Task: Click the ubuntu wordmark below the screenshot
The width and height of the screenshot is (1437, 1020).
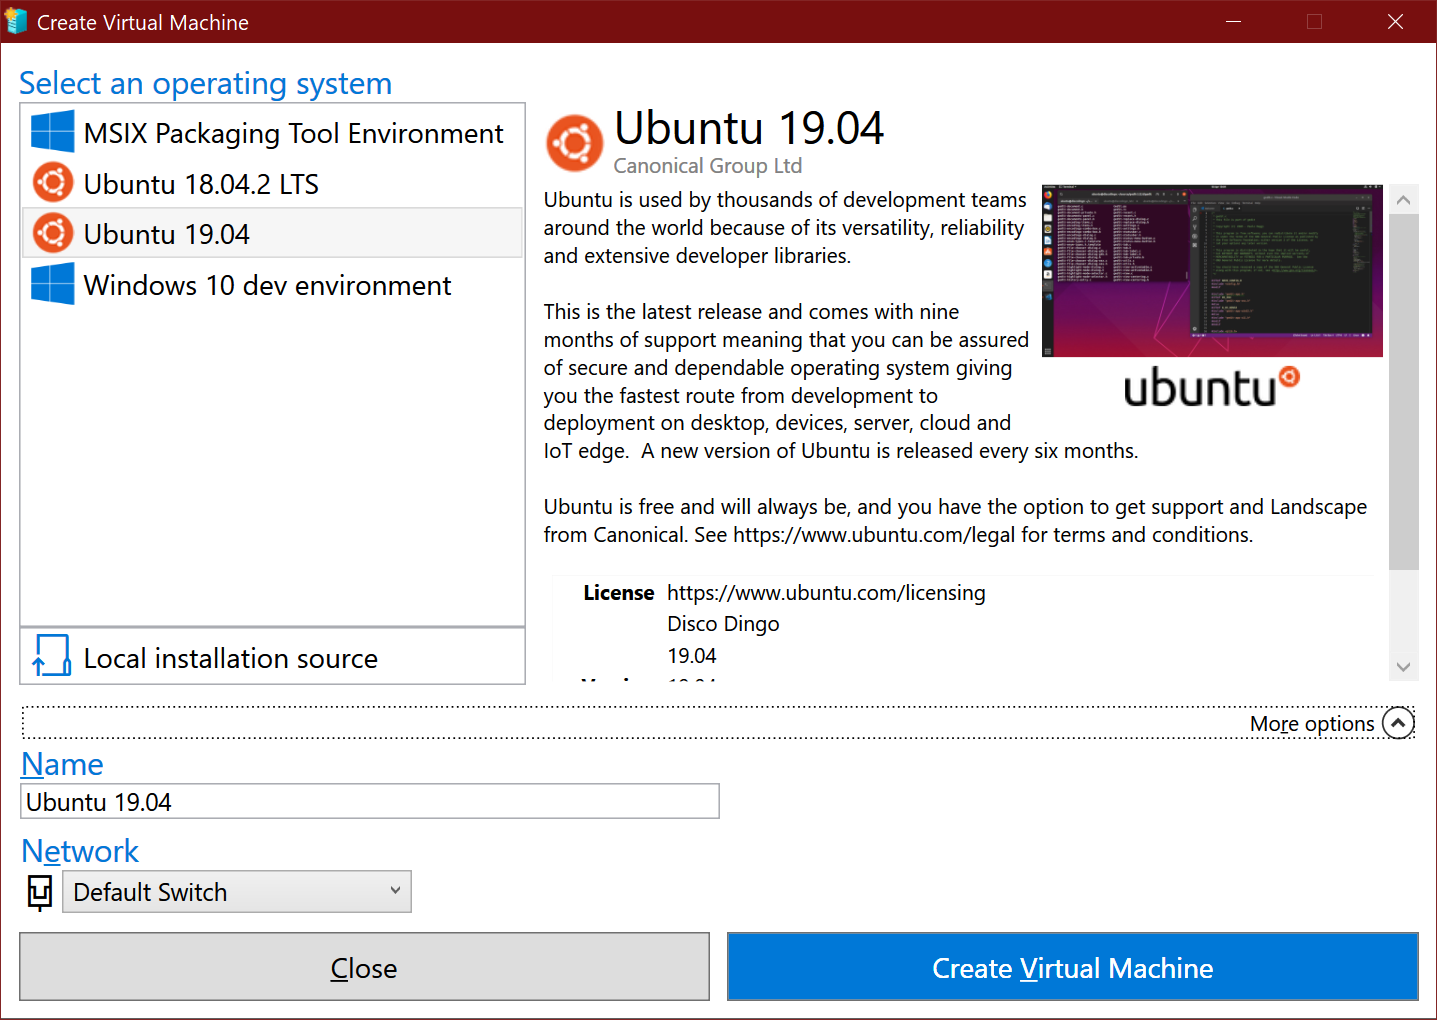Action: tap(1211, 387)
